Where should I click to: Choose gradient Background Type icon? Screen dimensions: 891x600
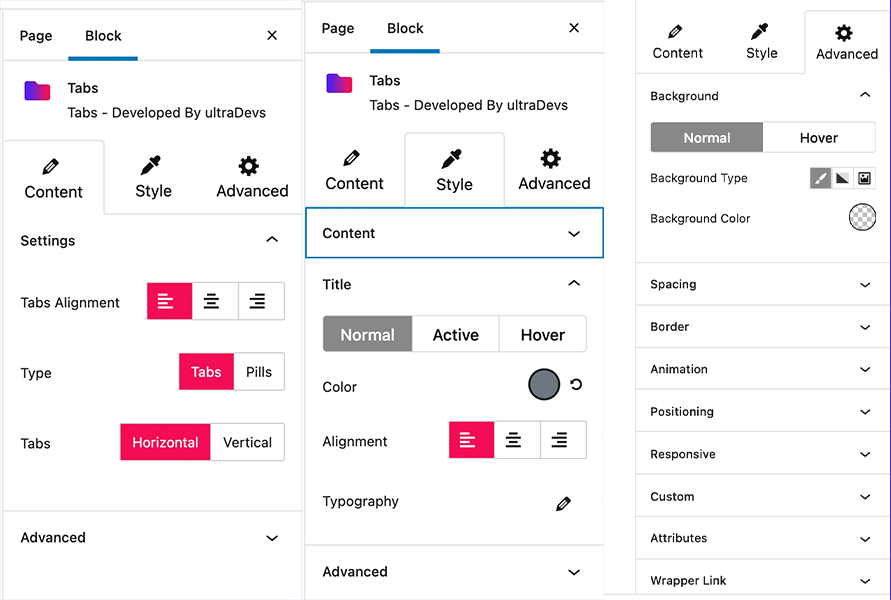(842, 178)
